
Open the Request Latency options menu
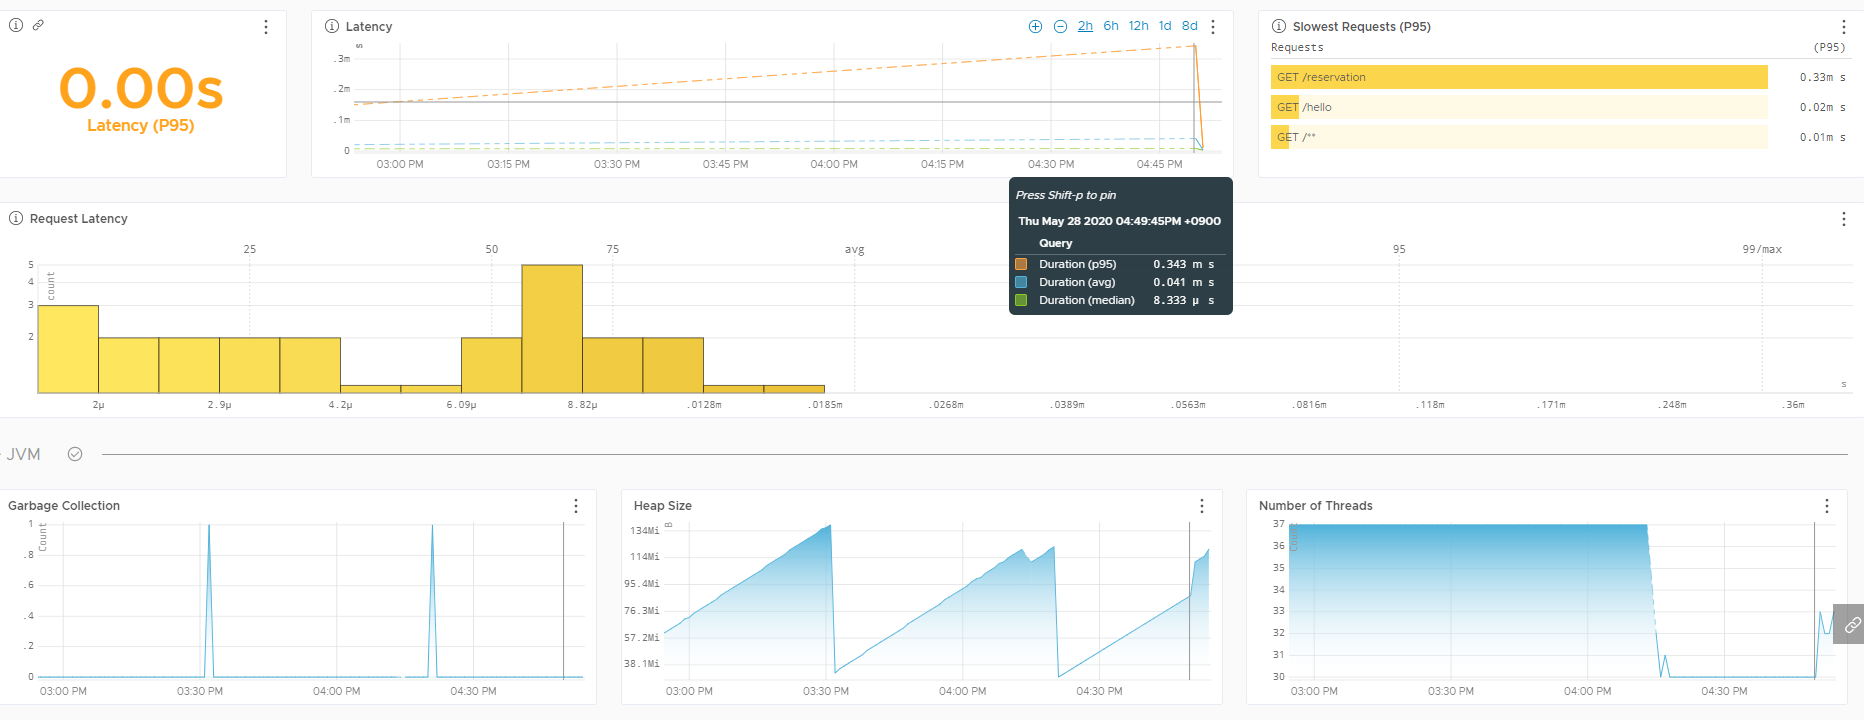click(x=1844, y=219)
